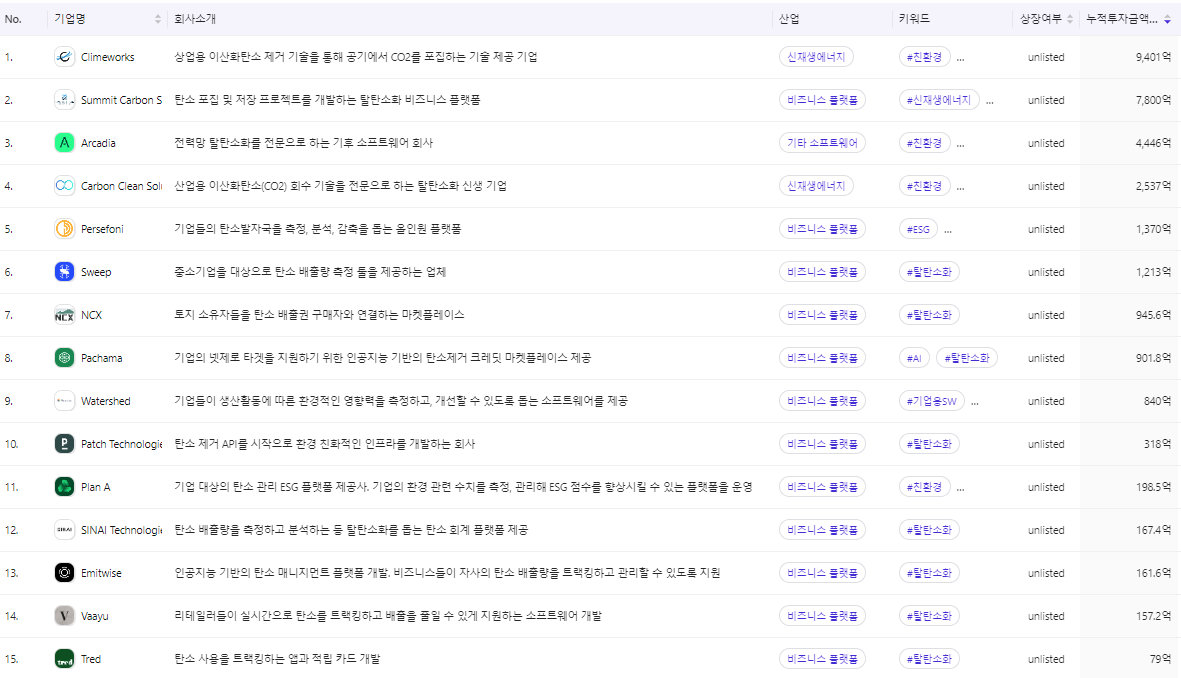The image size is (1181, 678).
Task: Click the 신재생에너지 industry tag for Climeworks
Action: coord(816,56)
